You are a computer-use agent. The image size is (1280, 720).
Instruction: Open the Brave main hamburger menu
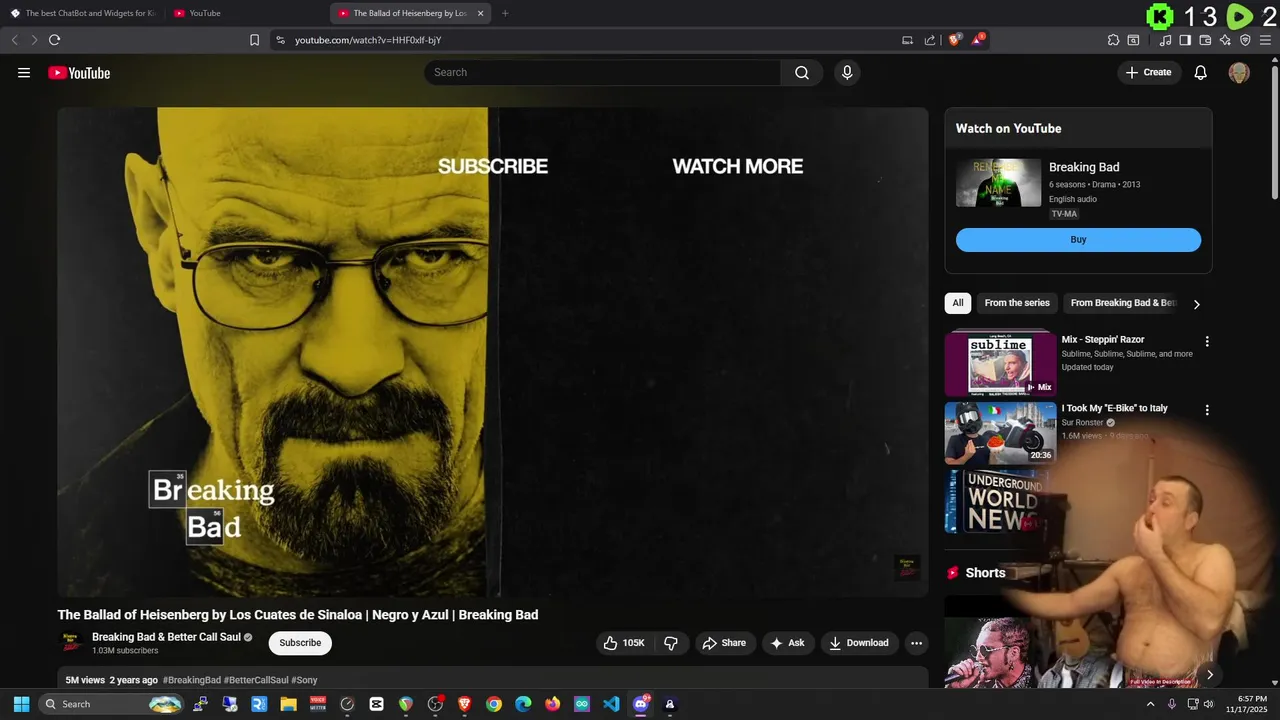(1265, 40)
